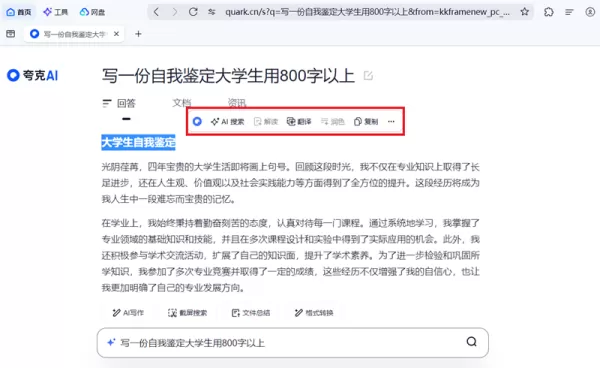
Task: Switch to the 回答 tab
Action: click(x=119, y=103)
